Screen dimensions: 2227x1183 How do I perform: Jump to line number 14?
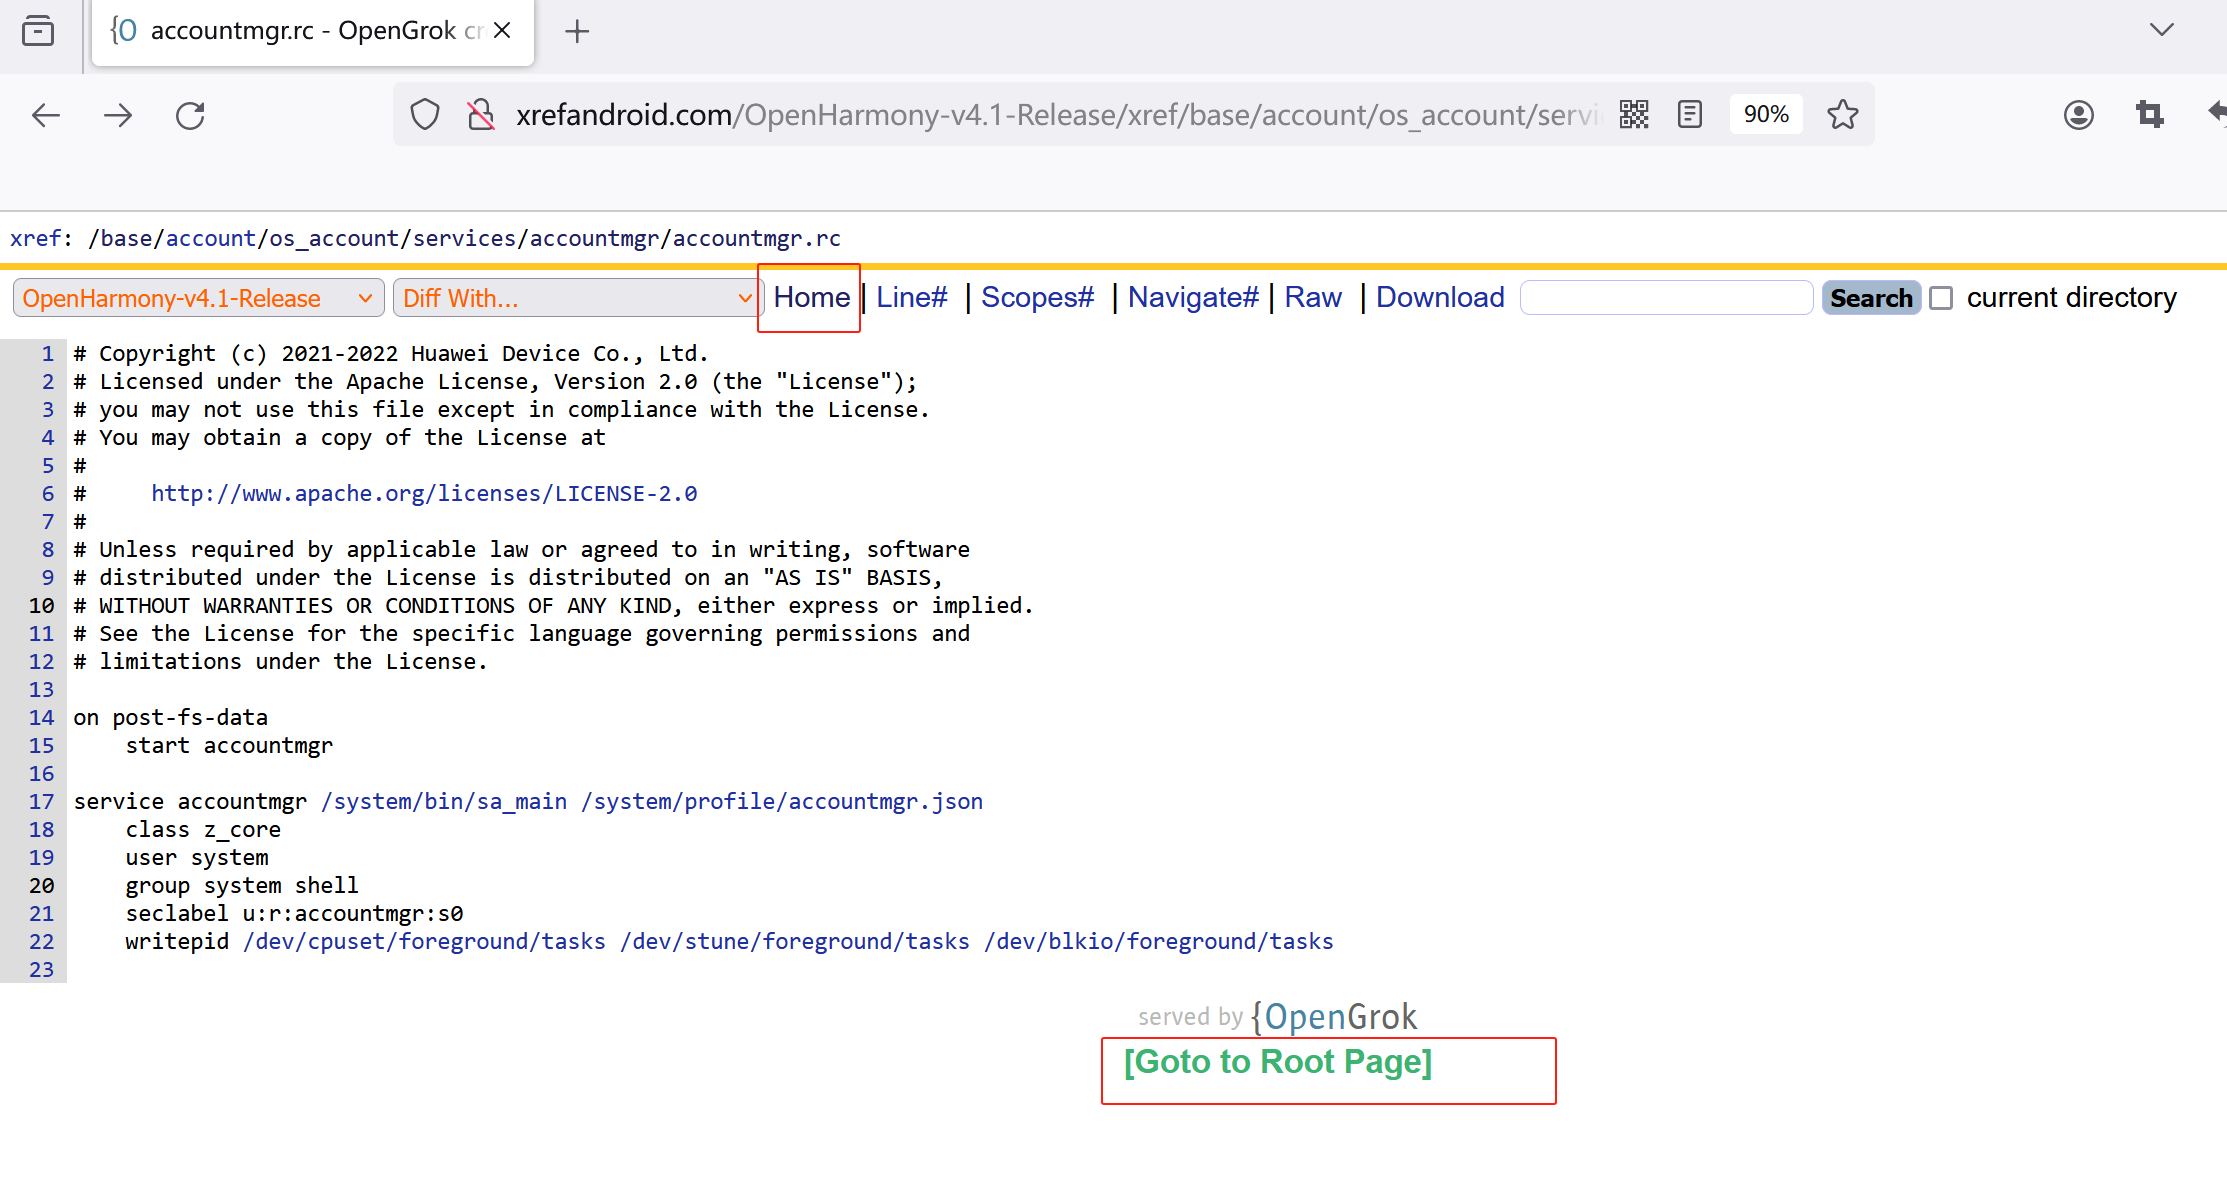click(x=41, y=717)
